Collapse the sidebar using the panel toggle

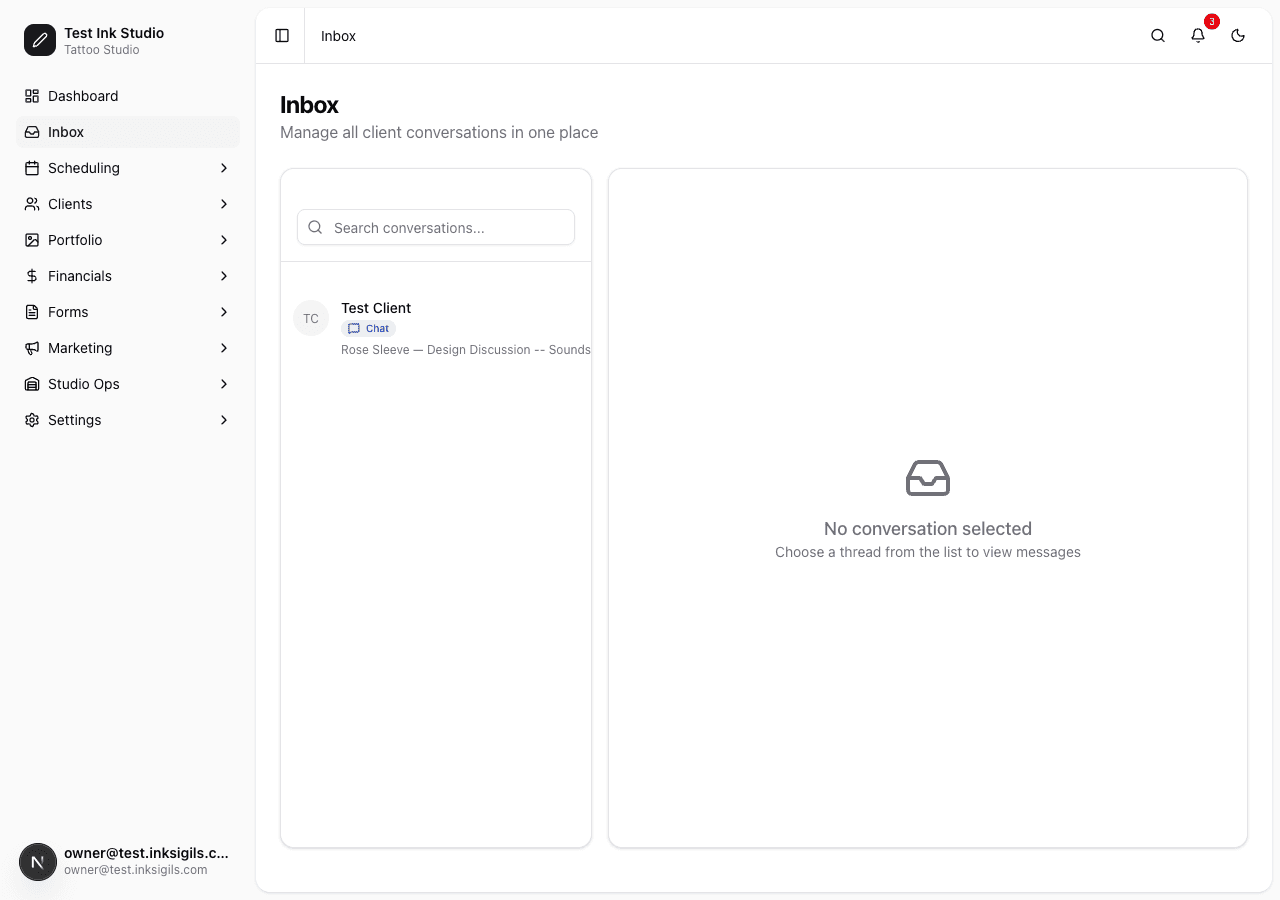[281, 35]
